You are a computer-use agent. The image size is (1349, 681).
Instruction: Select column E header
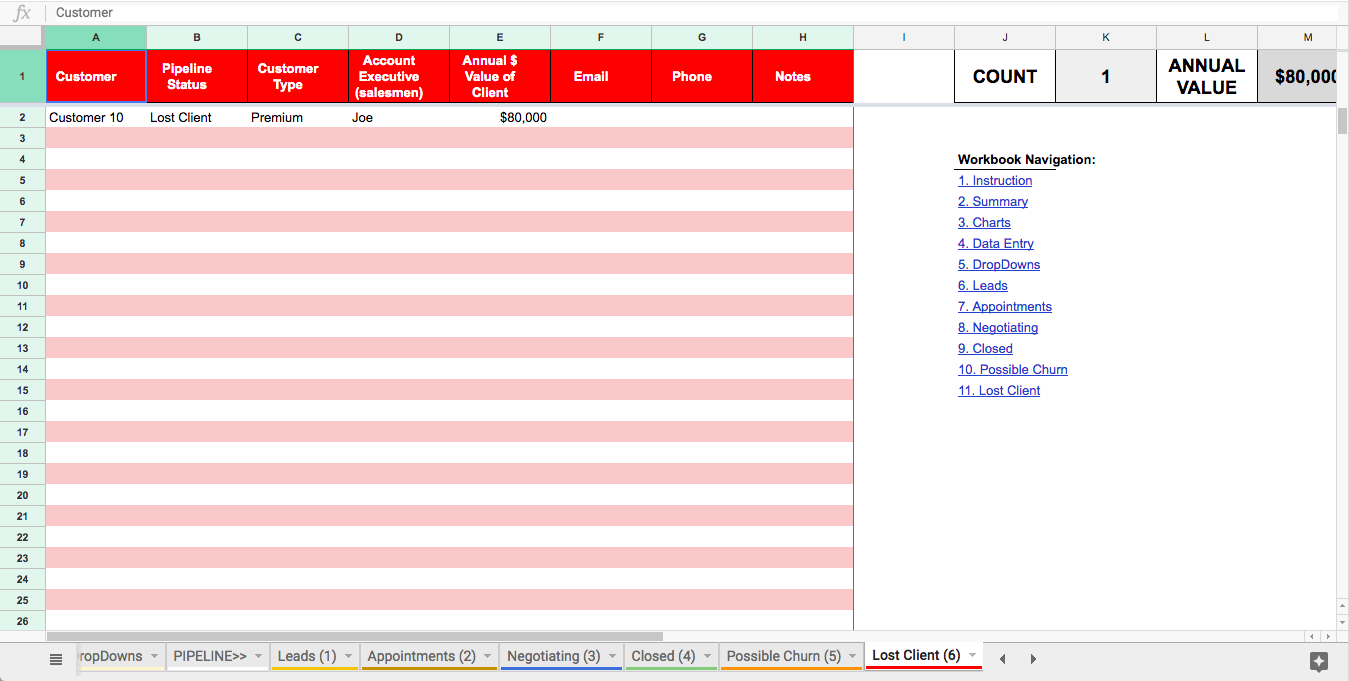point(500,37)
